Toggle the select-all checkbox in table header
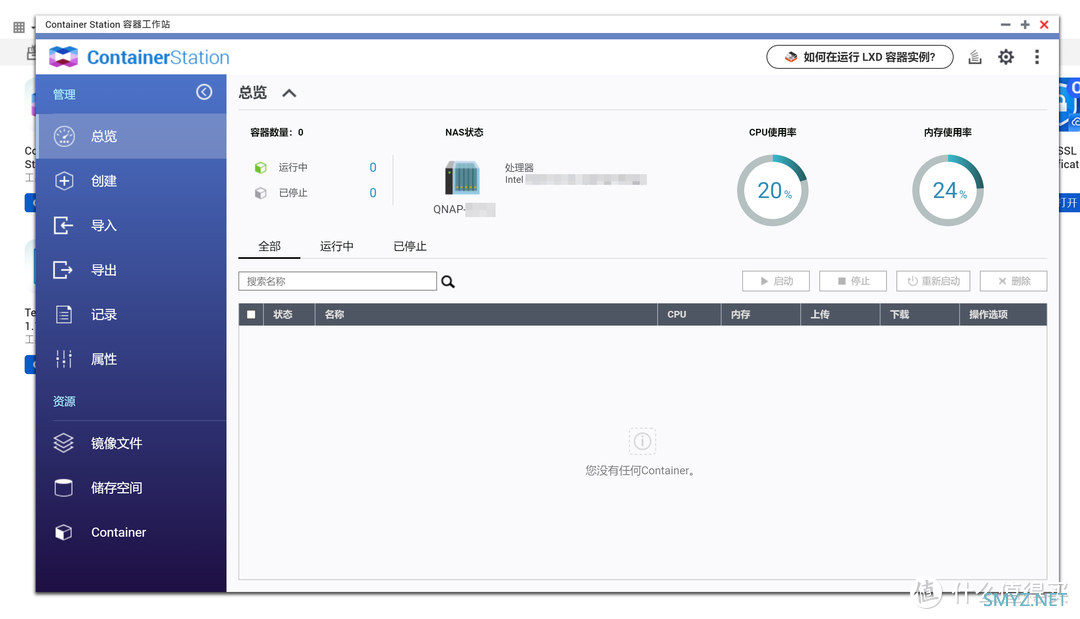Image resolution: width=1080 pixels, height=619 pixels. (251, 315)
